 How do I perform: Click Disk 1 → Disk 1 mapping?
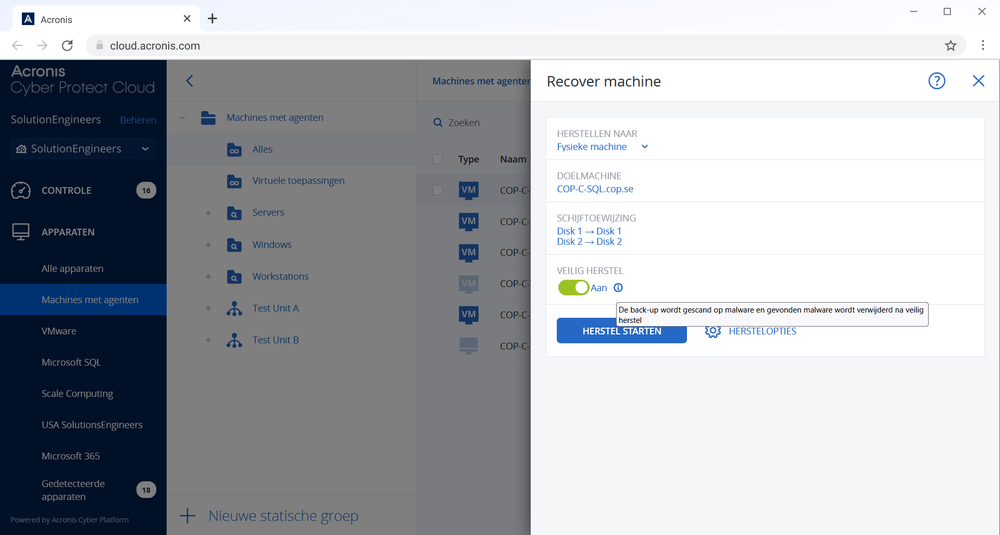(589, 231)
